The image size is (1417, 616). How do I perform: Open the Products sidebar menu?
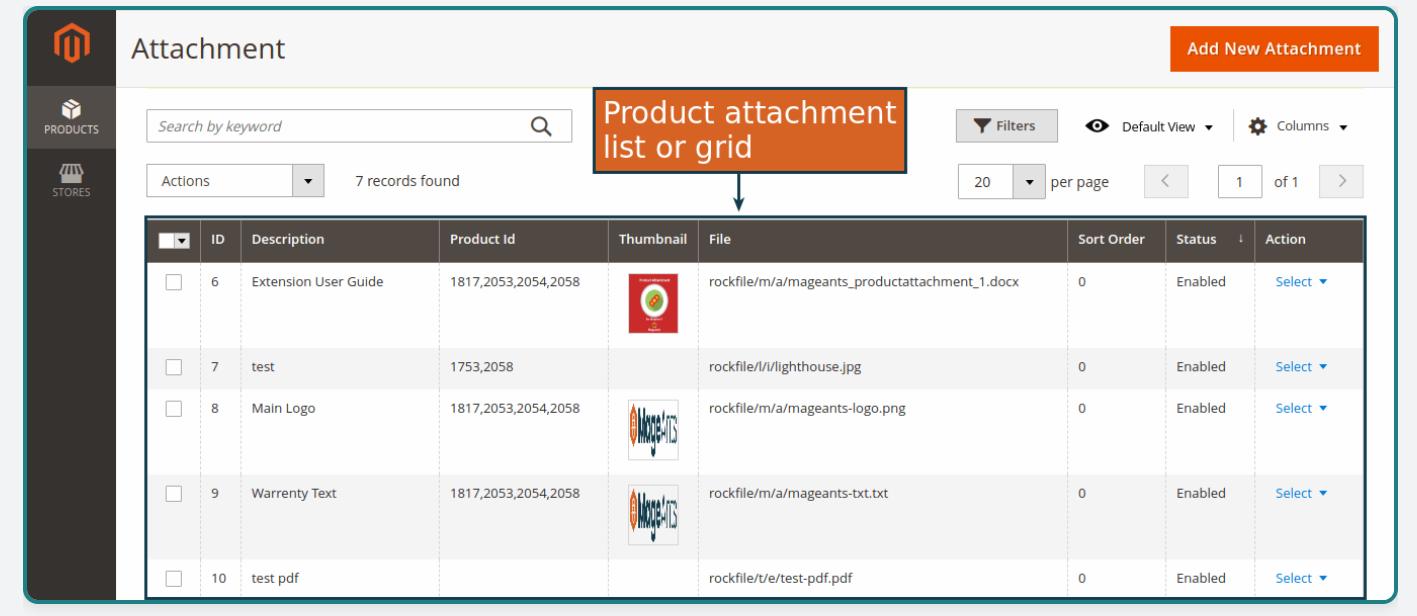click(70, 117)
